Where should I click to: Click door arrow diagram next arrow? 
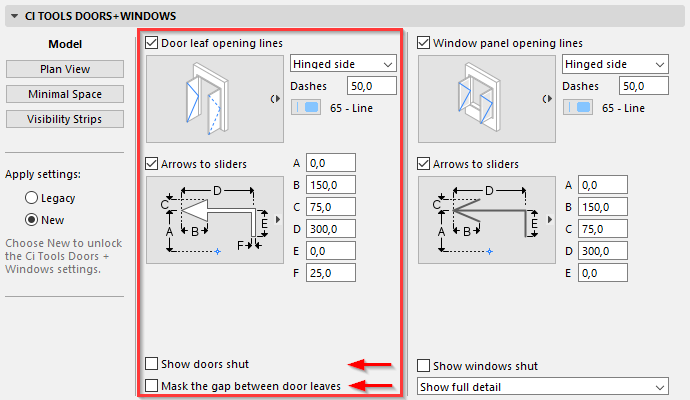point(278,219)
